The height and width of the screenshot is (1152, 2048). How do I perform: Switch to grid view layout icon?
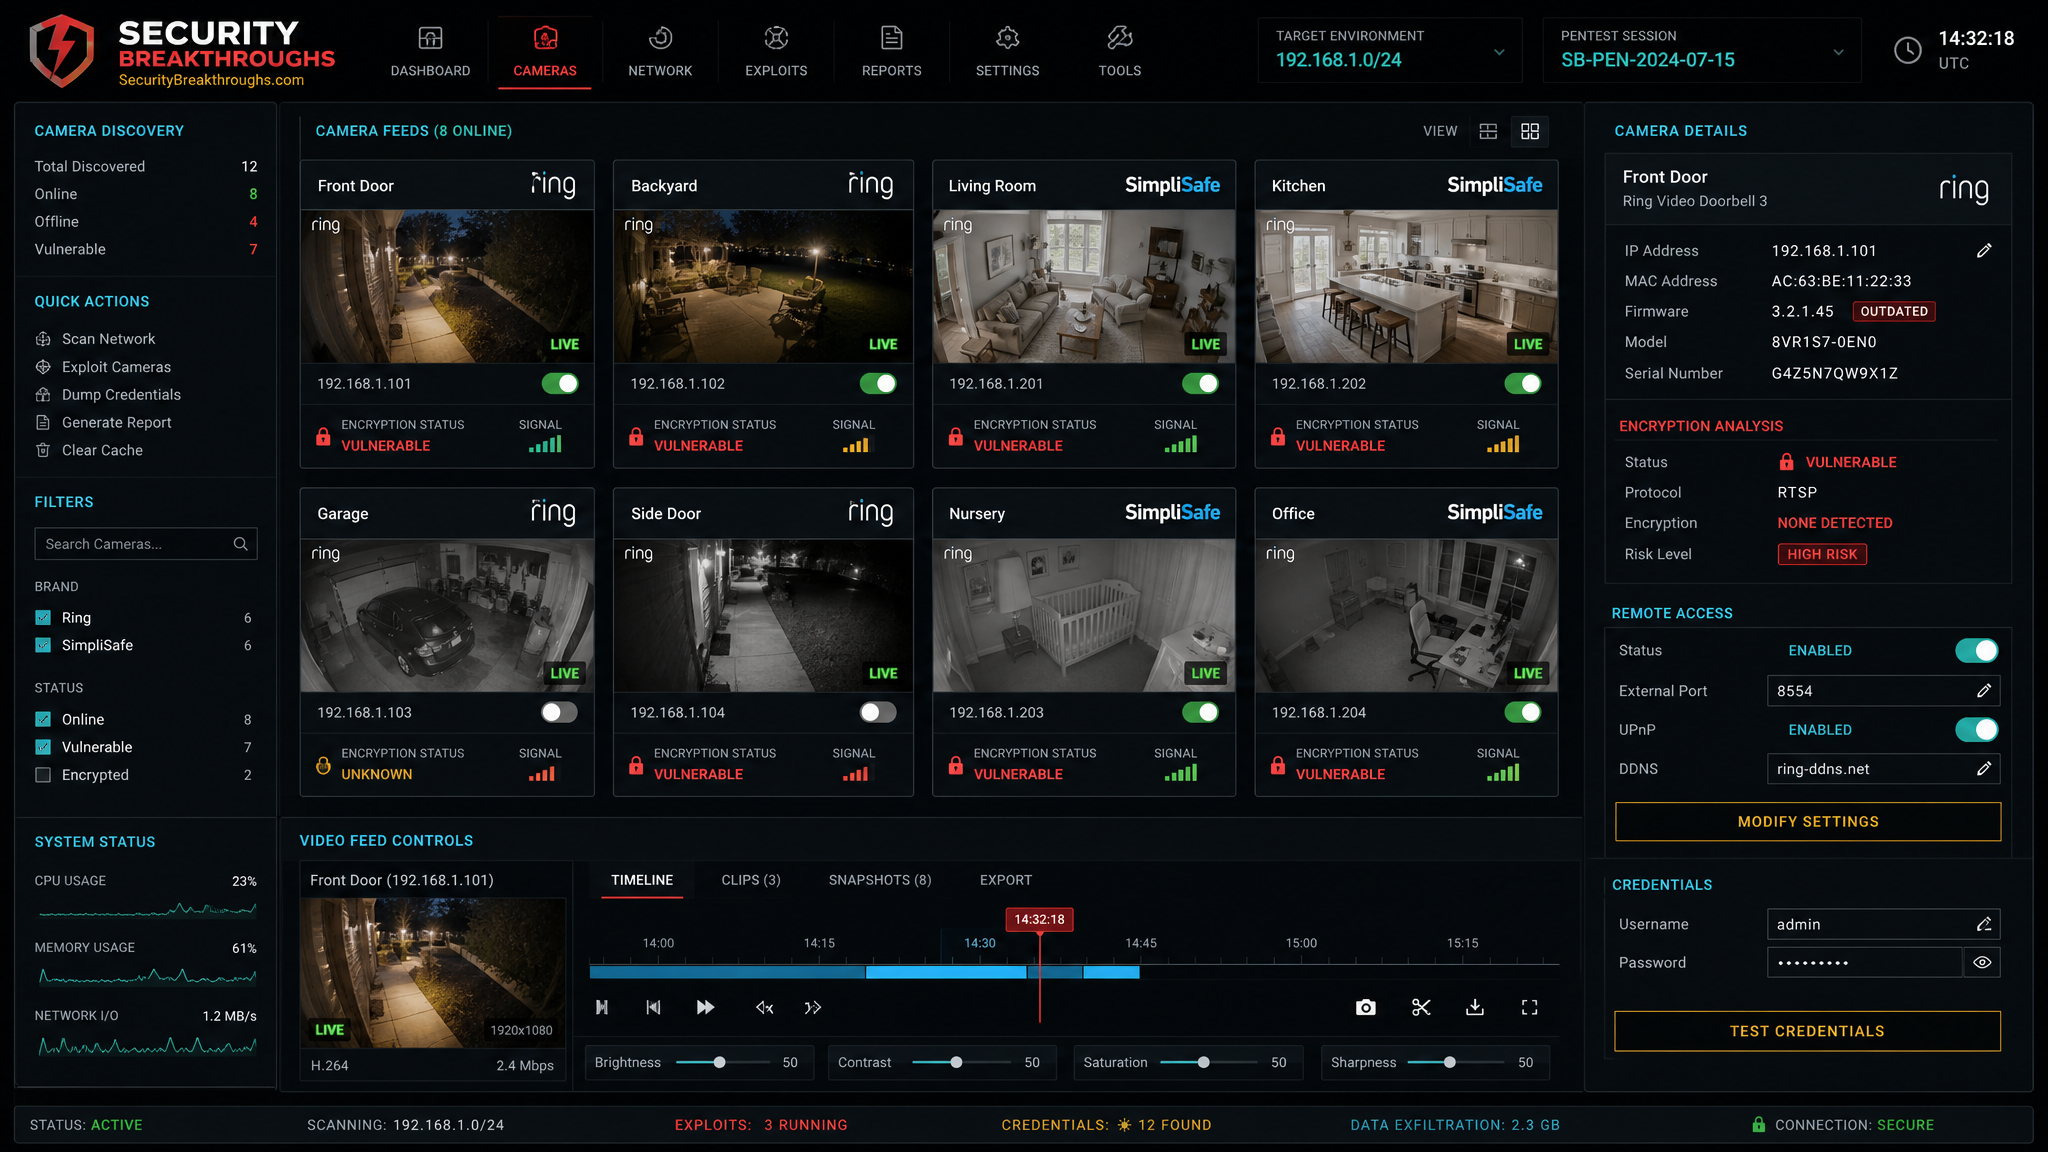point(1529,131)
